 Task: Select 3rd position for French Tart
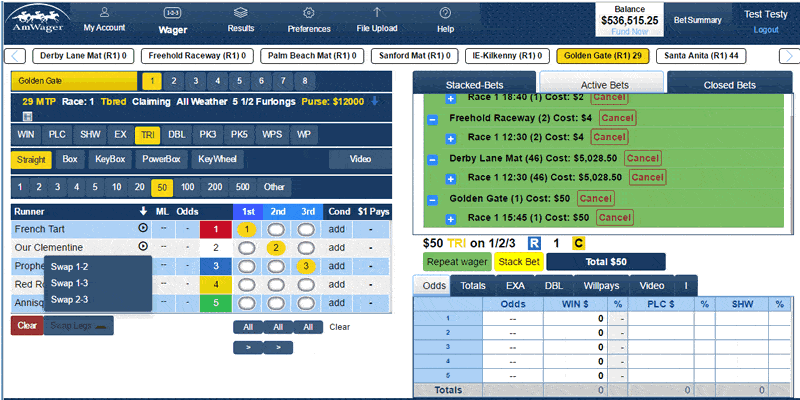[x=306, y=230]
